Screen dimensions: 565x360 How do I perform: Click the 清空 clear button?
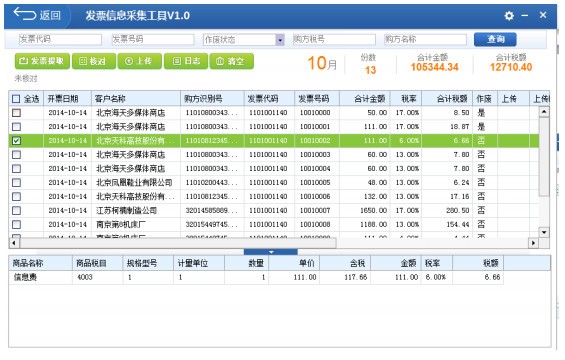point(232,61)
